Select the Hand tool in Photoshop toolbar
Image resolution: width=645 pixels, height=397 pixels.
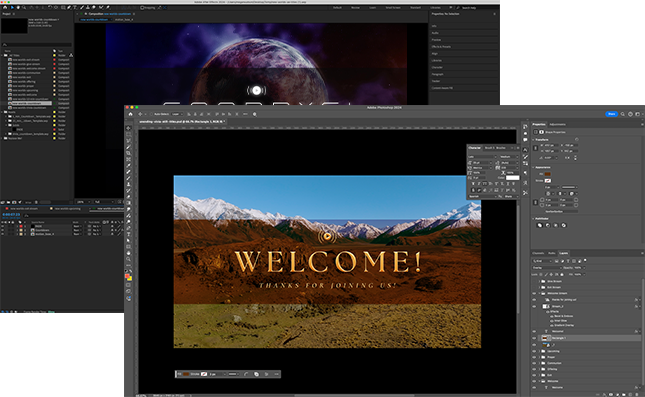pos(128,253)
